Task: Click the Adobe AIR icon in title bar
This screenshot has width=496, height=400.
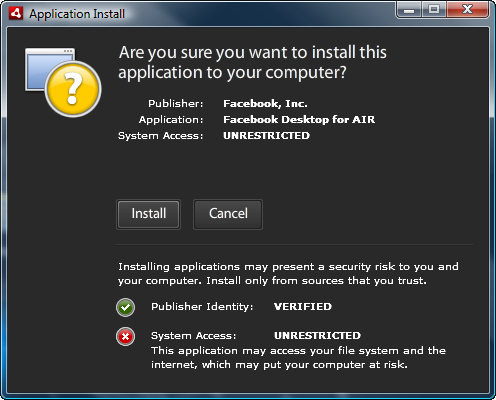Action: [16, 13]
